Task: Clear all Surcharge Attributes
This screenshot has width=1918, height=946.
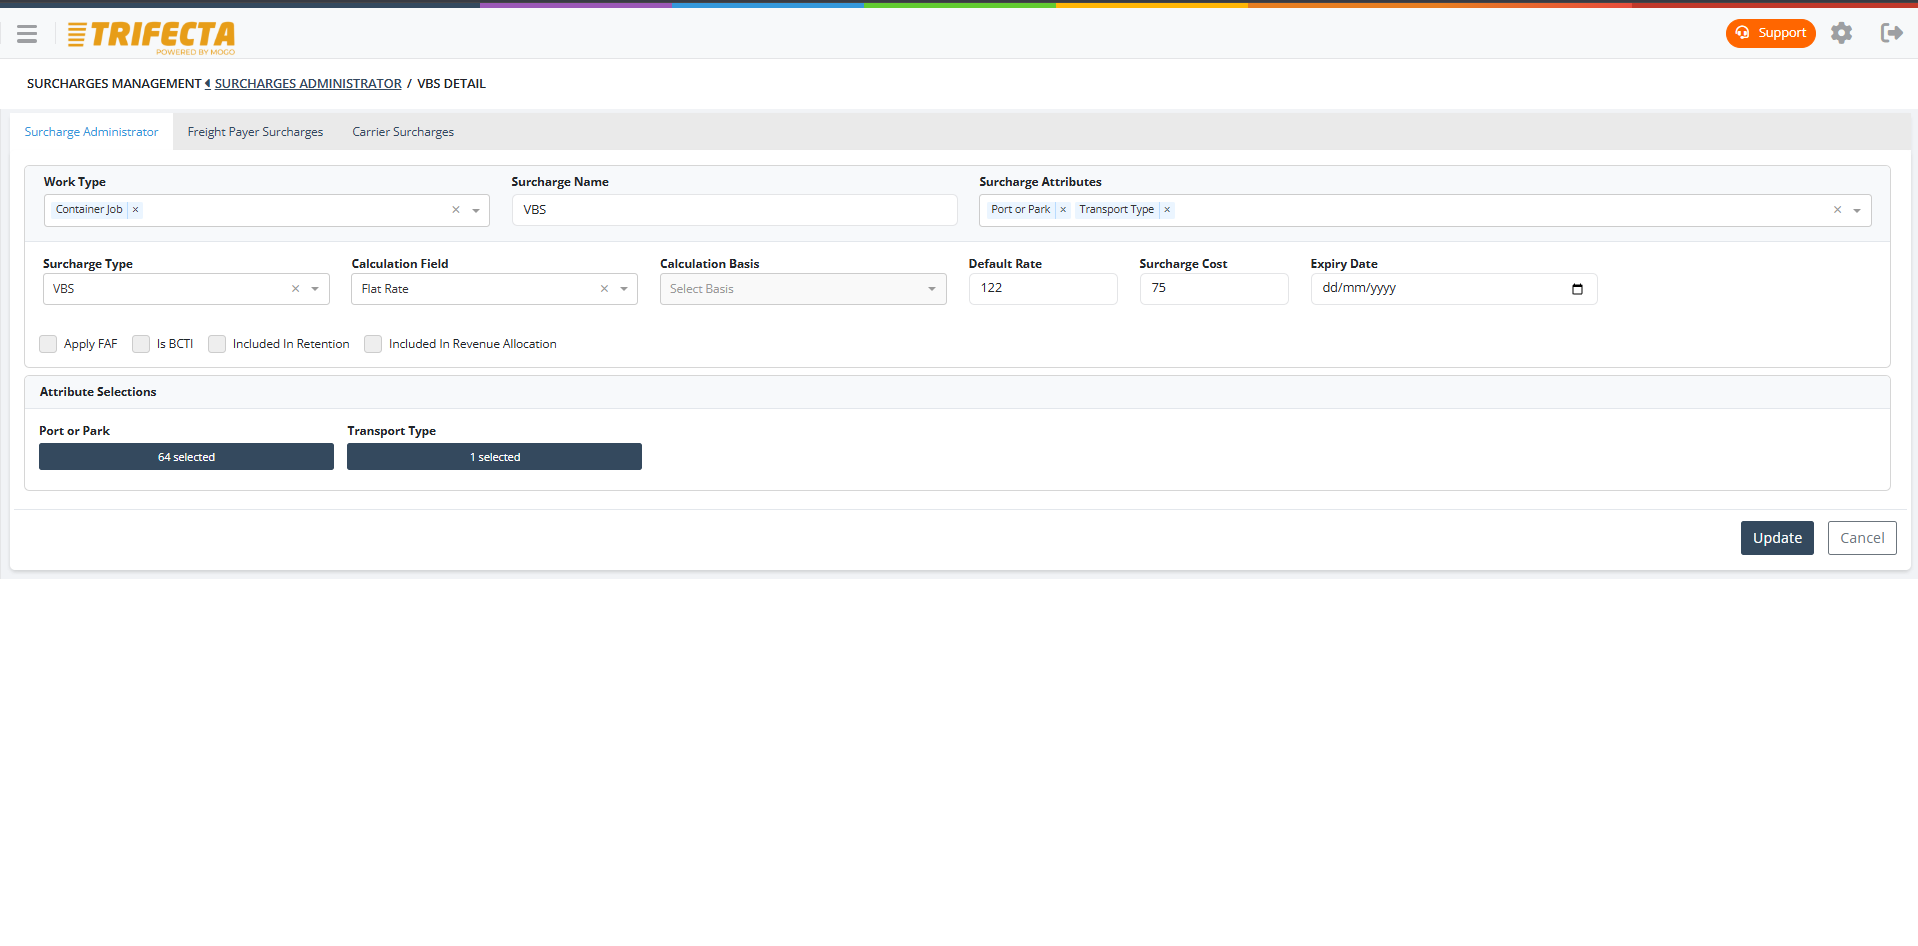Action: tap(1837, 210)
